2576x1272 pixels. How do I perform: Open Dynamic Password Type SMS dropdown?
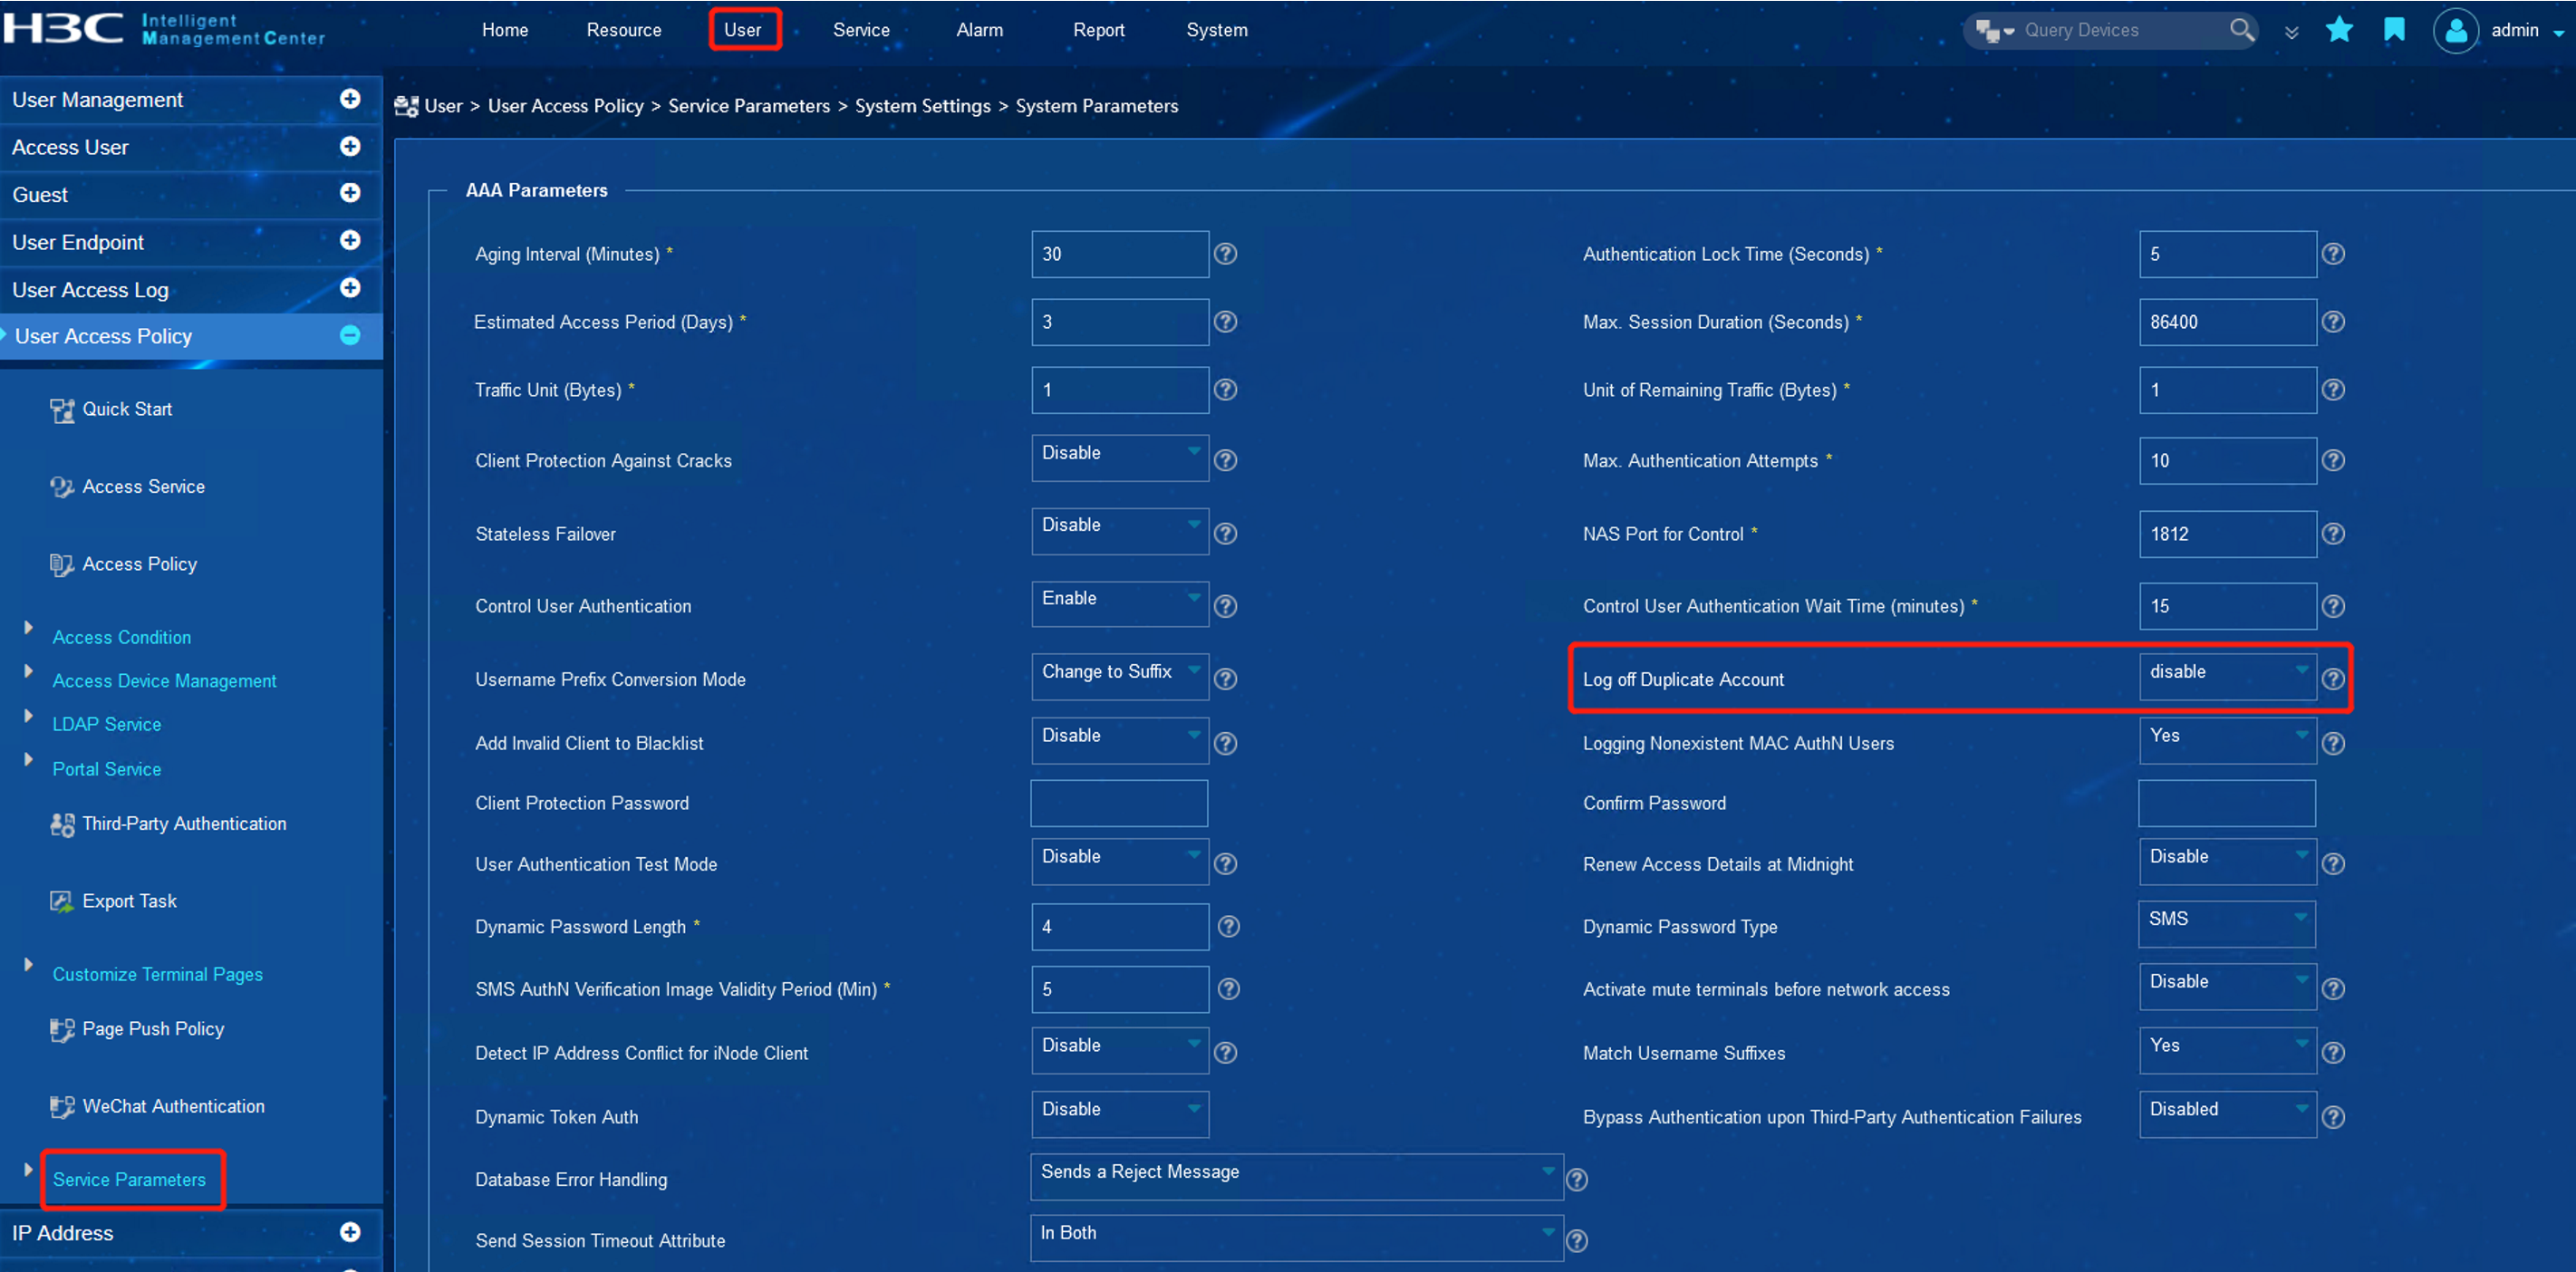(2227, 924)
